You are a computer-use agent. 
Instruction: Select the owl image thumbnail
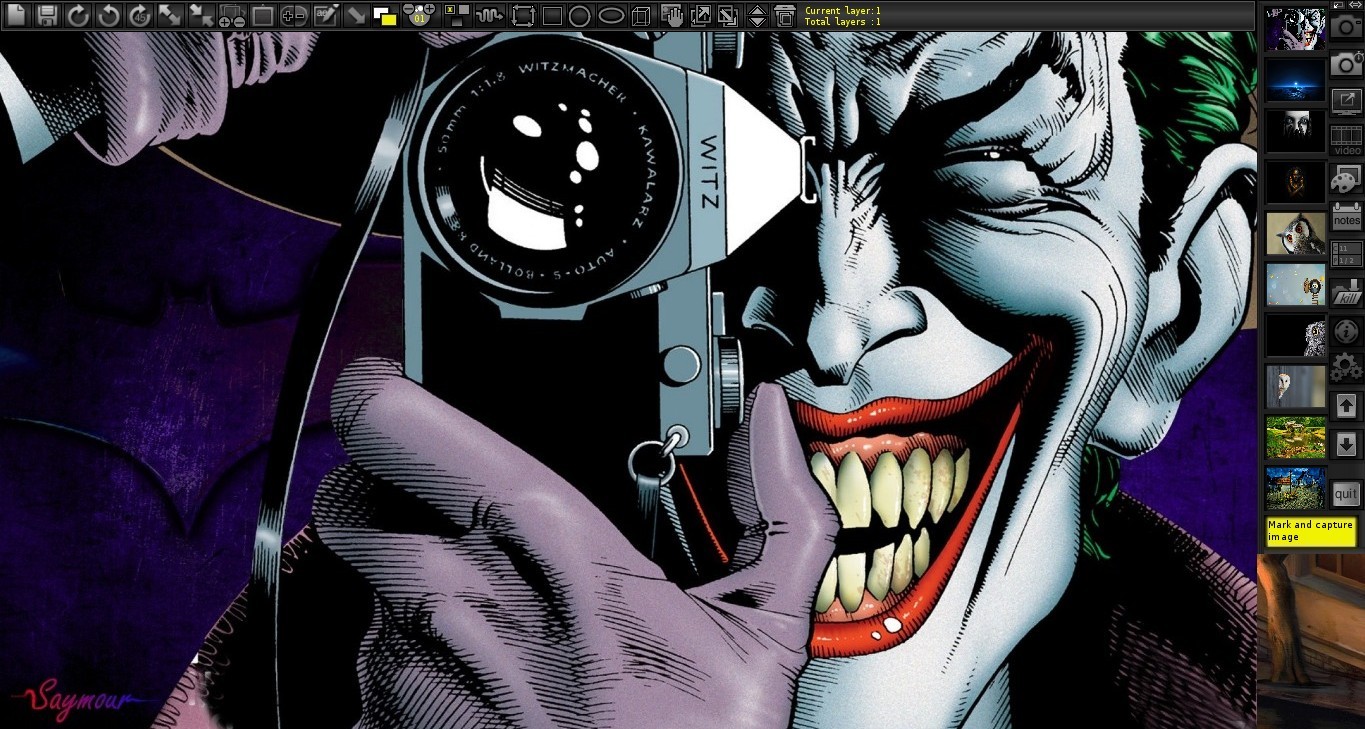(1295, 233)
